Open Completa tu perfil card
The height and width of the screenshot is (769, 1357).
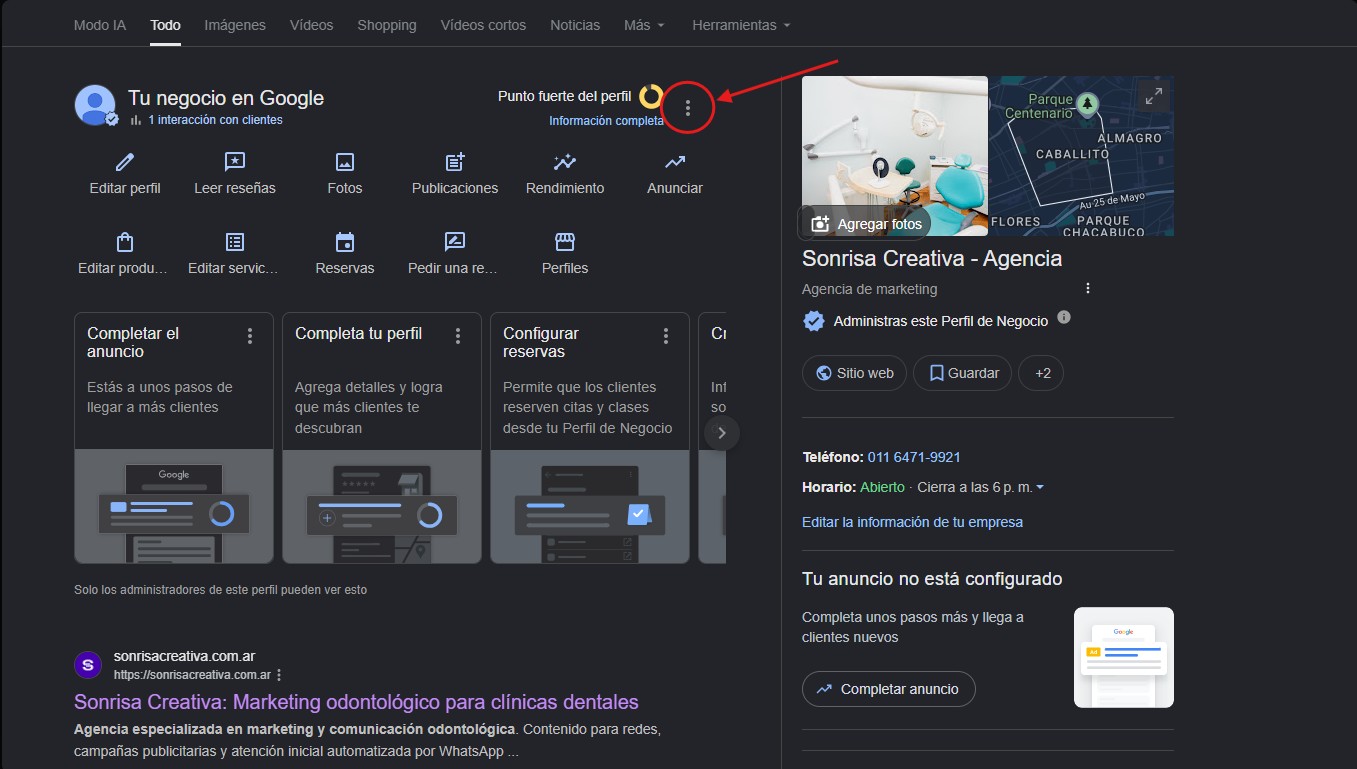coord(381,438)
